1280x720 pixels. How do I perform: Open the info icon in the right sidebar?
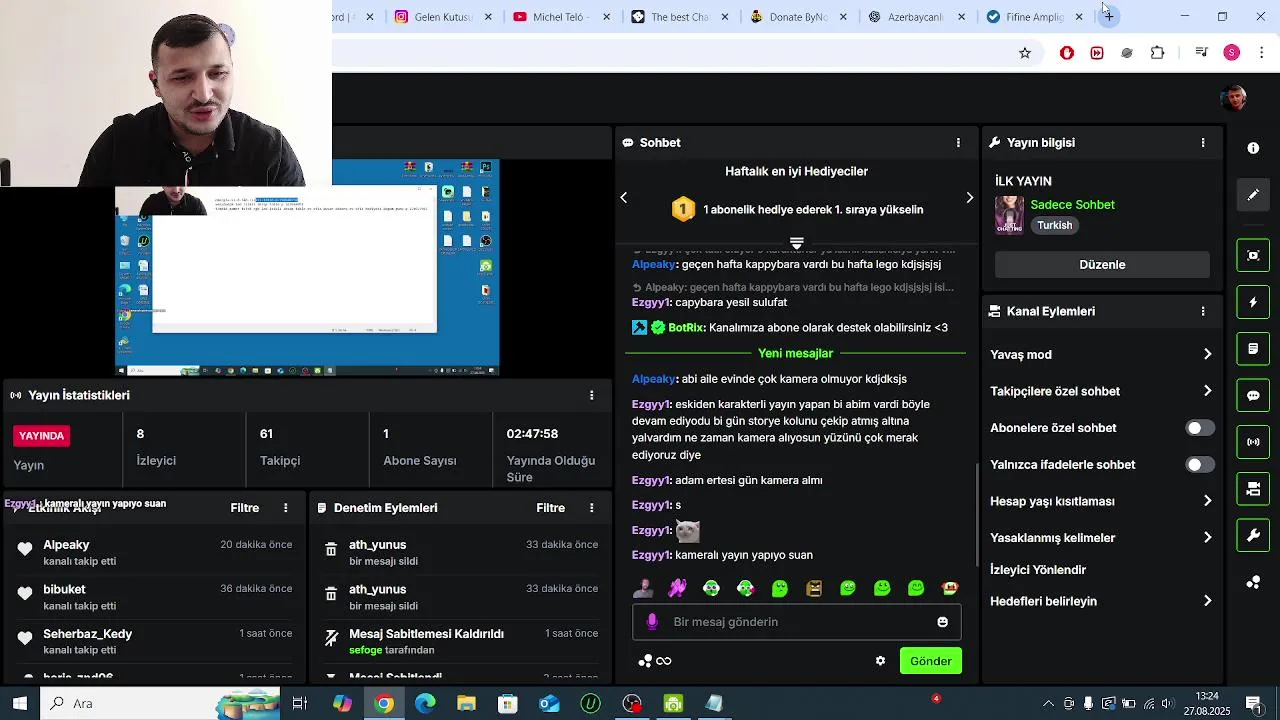[1253, 148]
